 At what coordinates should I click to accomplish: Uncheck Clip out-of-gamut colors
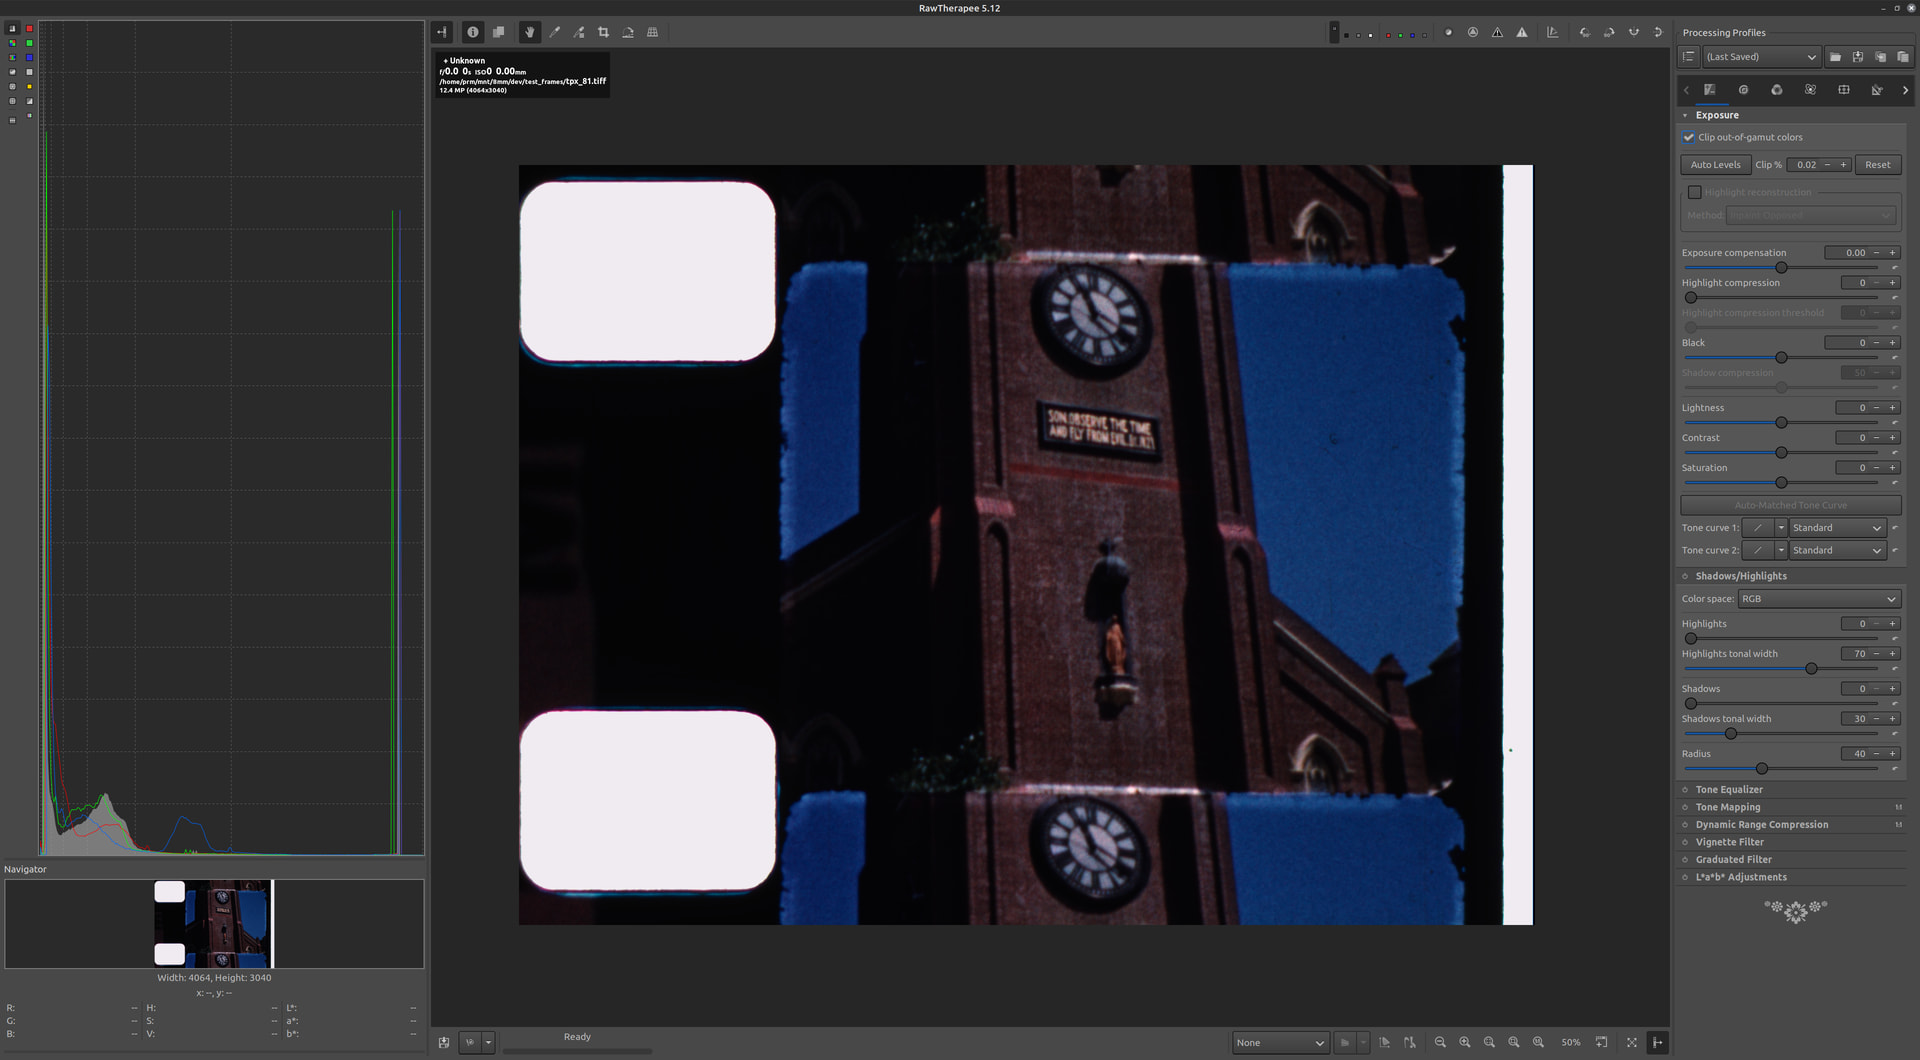point(1689,137)
